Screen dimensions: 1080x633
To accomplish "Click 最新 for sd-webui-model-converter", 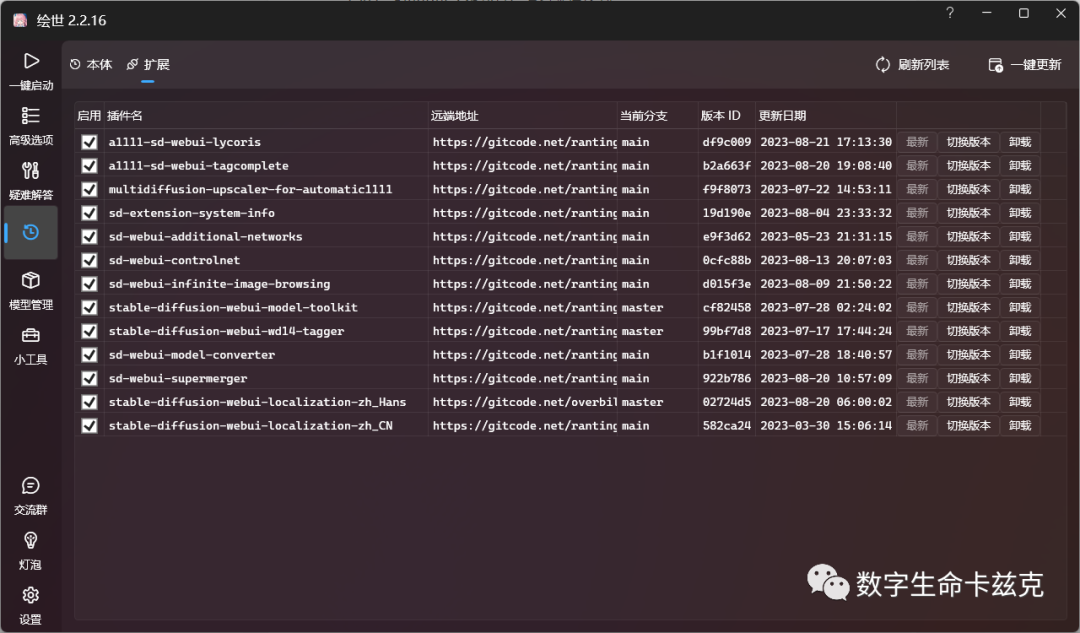I will pos(917,355).
